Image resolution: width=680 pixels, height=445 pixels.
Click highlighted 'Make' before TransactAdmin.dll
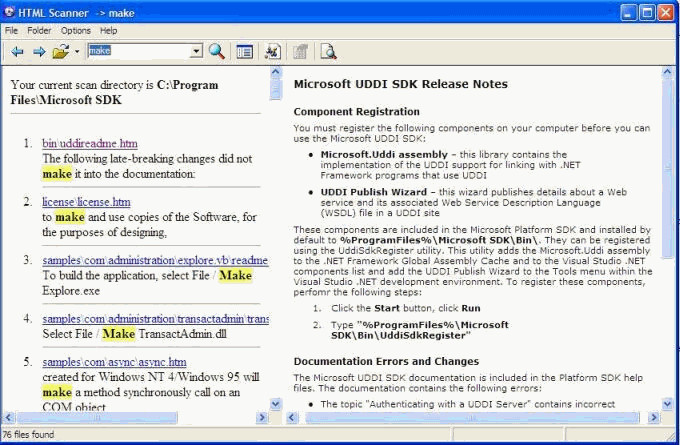(118, 334)
